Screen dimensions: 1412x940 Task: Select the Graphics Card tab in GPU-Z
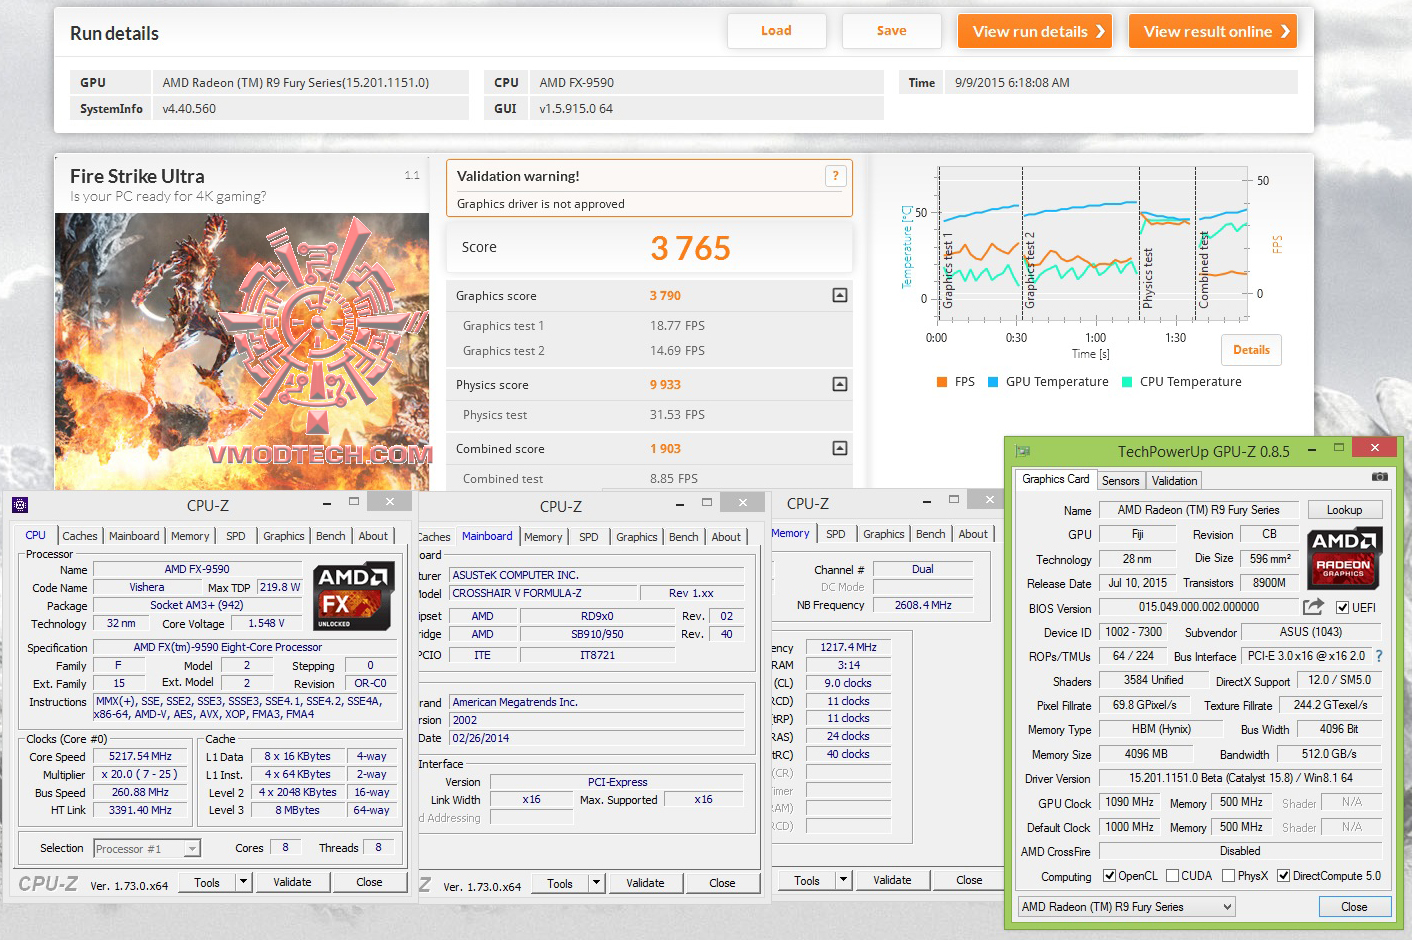(x=1056, y=479)
